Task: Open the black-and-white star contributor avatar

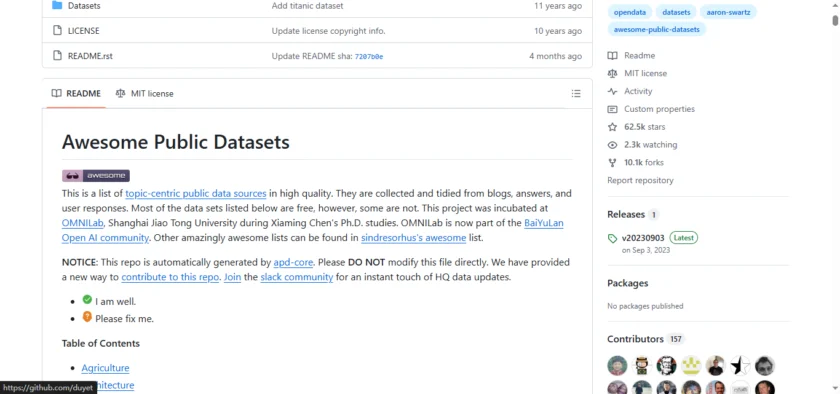Action: [740, 366]
